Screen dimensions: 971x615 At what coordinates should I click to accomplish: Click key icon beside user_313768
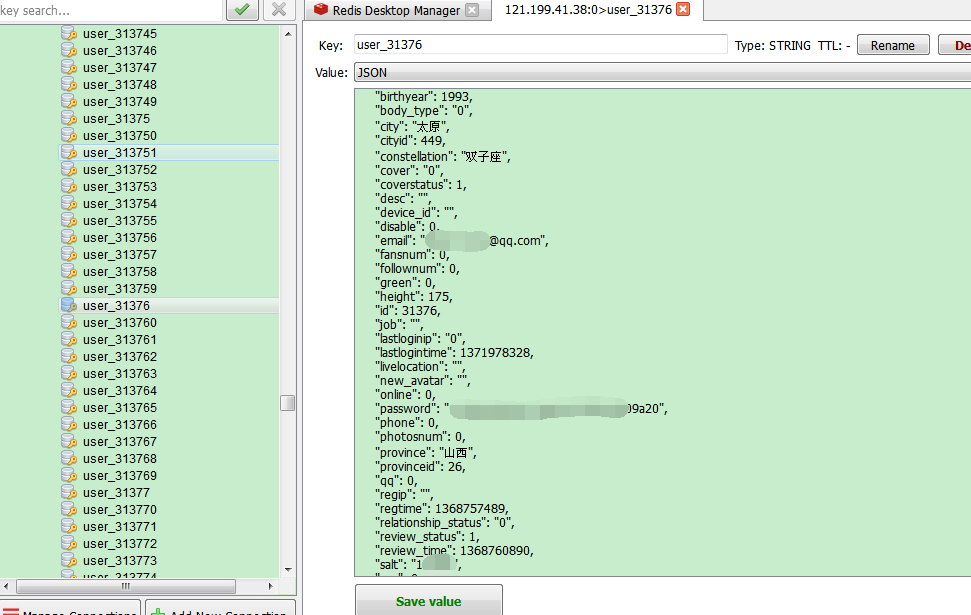[x=69, y=459]
